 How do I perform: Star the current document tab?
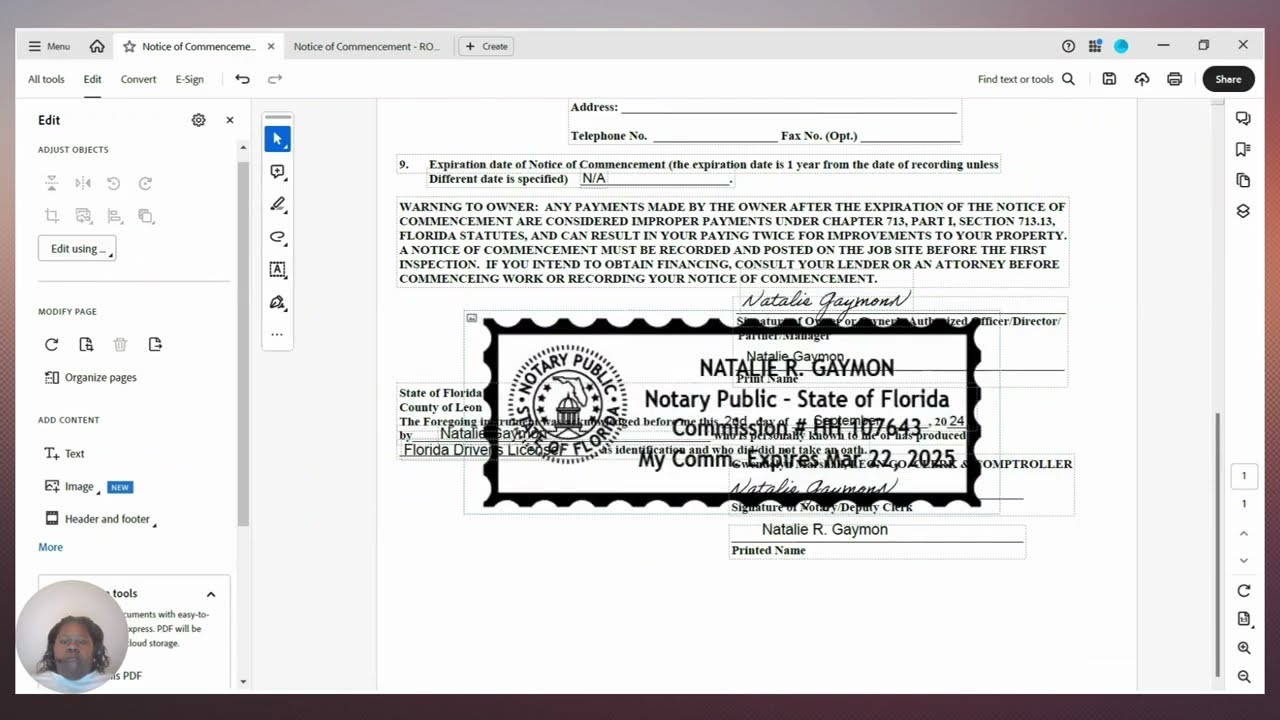coord(129,46)
